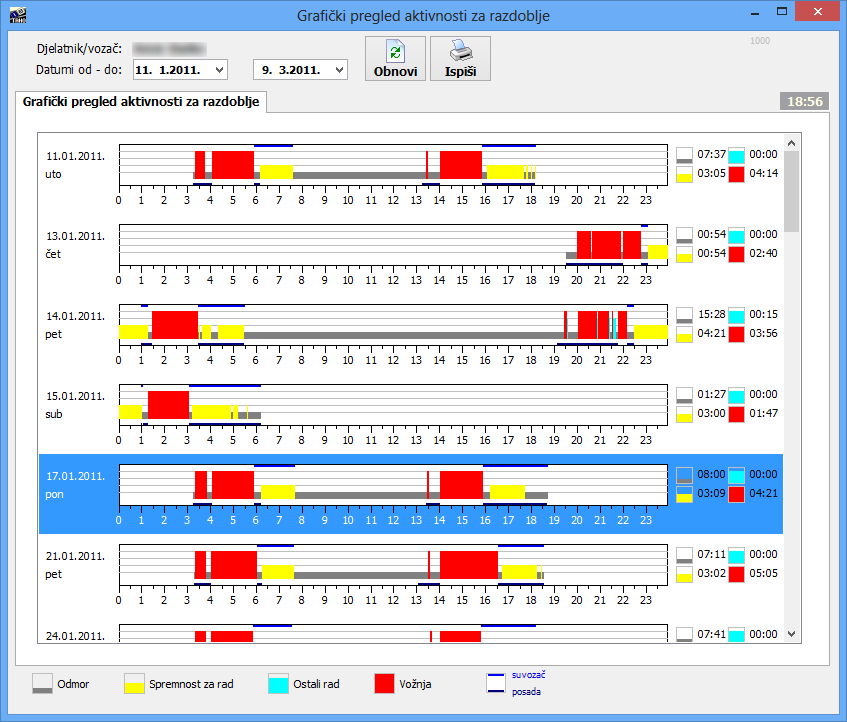Viewport: 847px width, 722px height.
Task: Click availability time 03:09 for 17.01.2011.
Action: tap(711, 493)
